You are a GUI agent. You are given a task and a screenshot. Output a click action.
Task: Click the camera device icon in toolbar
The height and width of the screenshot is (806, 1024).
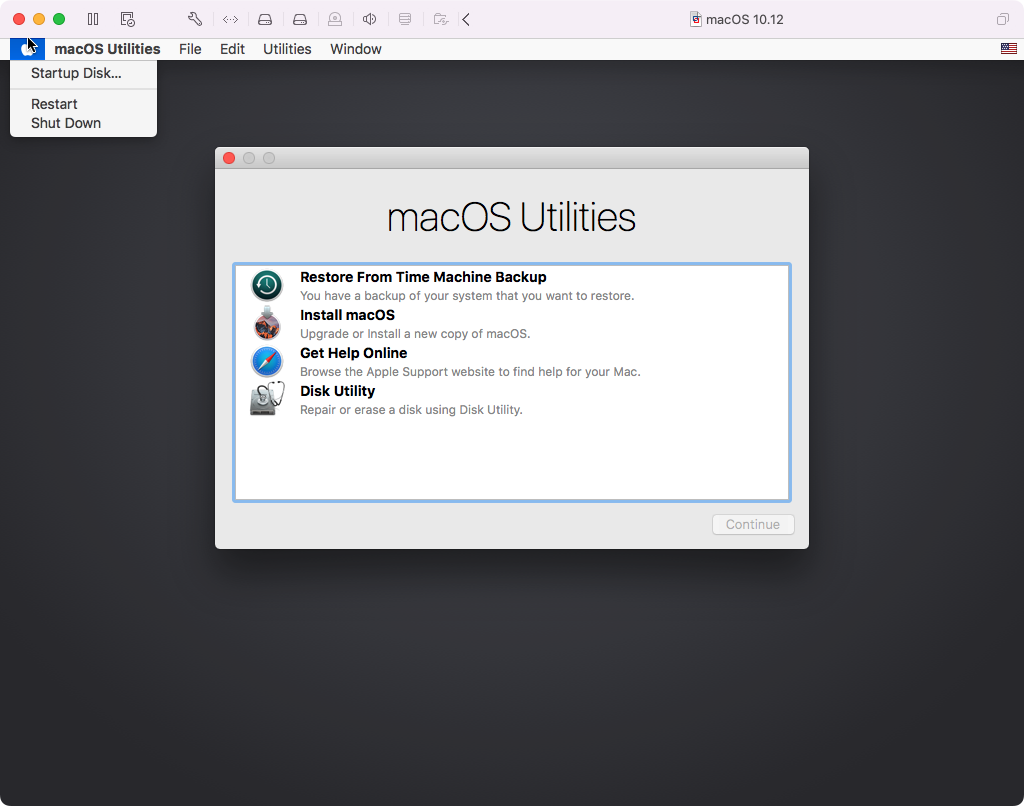pyautogui.click(x=335, y=20)
